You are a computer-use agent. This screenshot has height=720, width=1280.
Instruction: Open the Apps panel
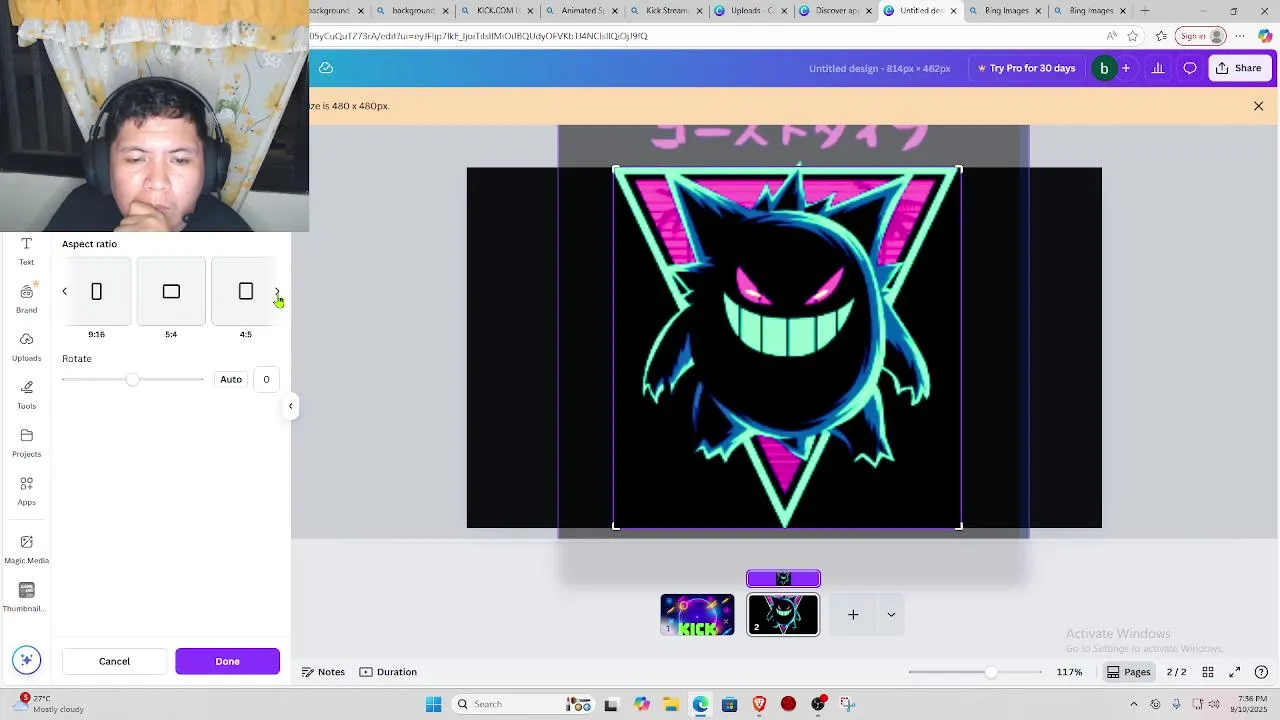click(x=26, y=491)
